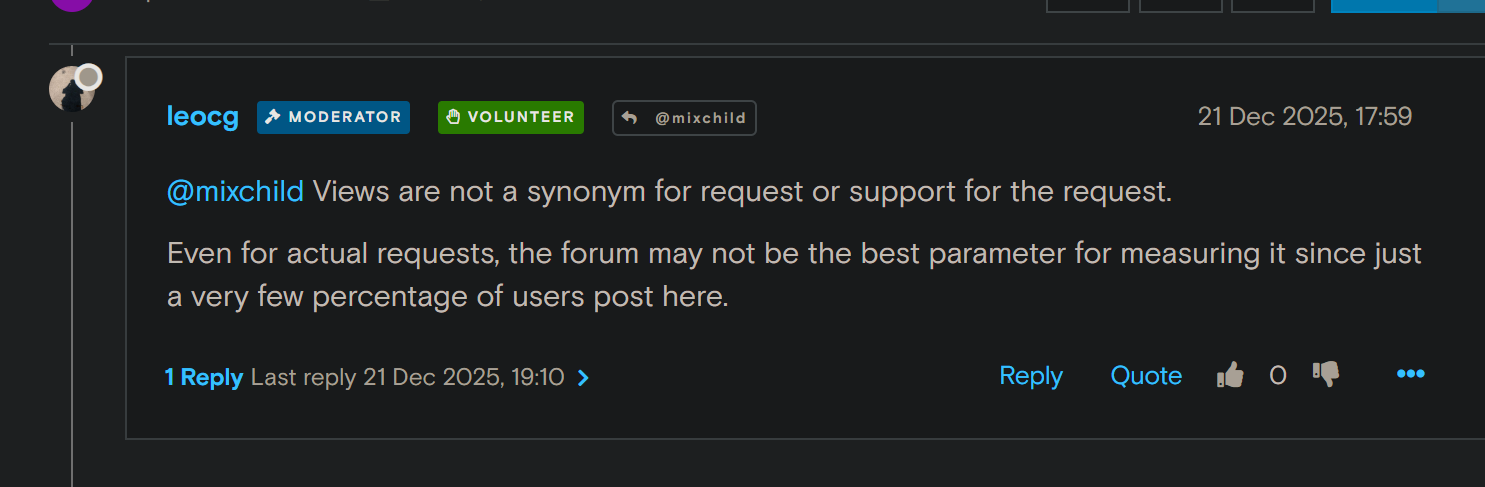The width and height of the screenshot is (1485, 487).
Task: Click the vote count number 0
Action: point(1277,376)
